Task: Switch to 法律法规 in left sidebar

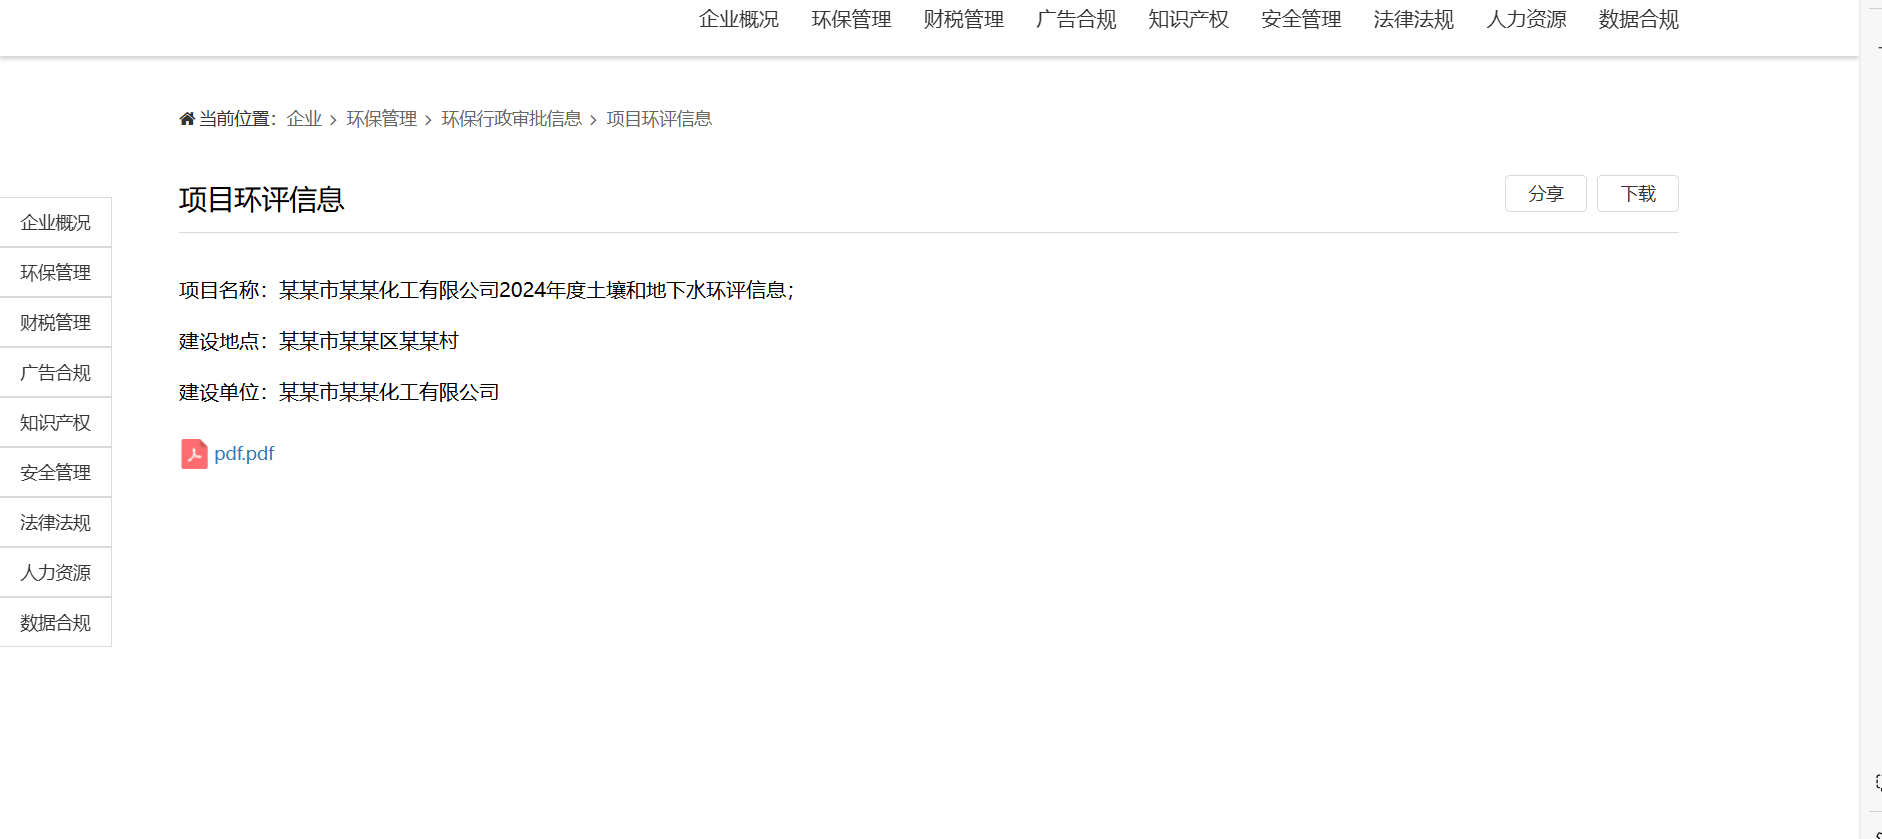Action: (x=55, y=523)
